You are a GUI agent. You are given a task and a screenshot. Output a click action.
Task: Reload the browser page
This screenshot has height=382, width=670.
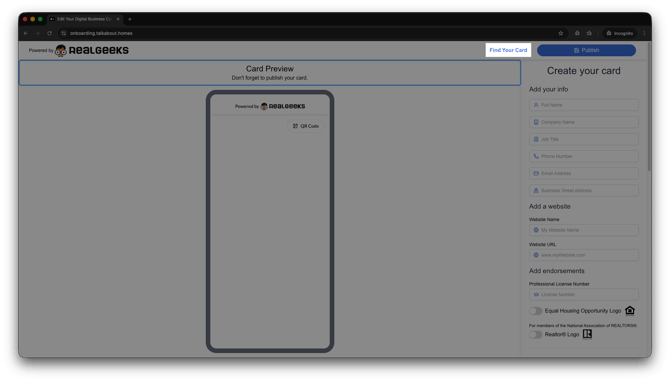click(x=49, y=33)
